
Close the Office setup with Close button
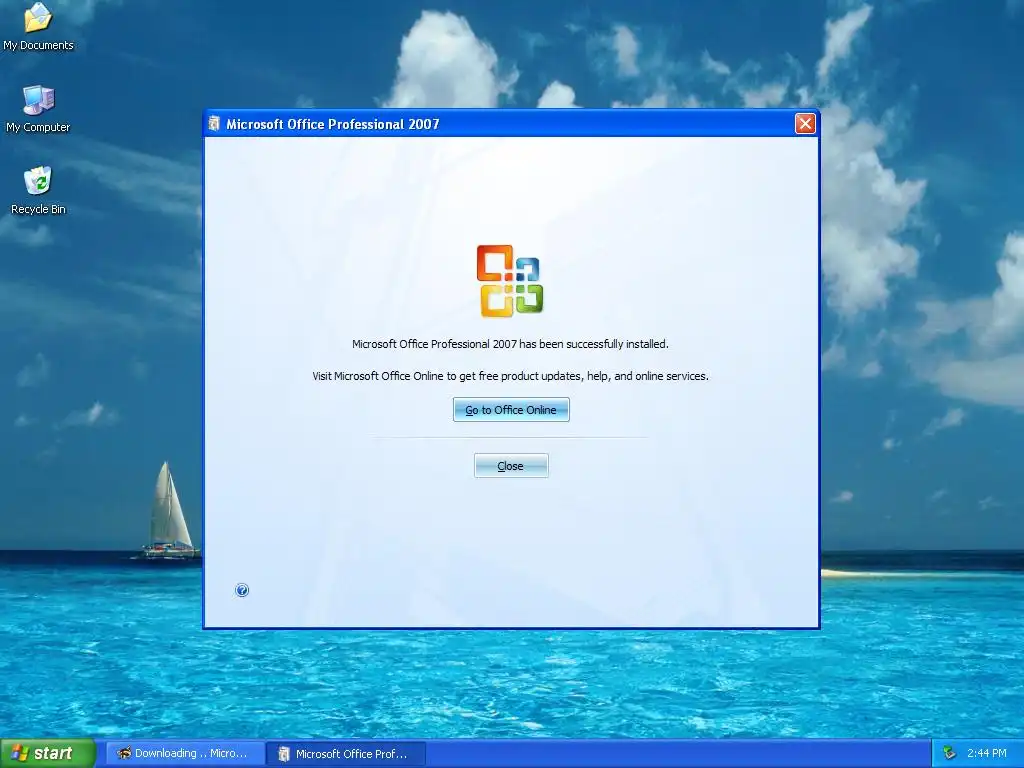[511, 466]
